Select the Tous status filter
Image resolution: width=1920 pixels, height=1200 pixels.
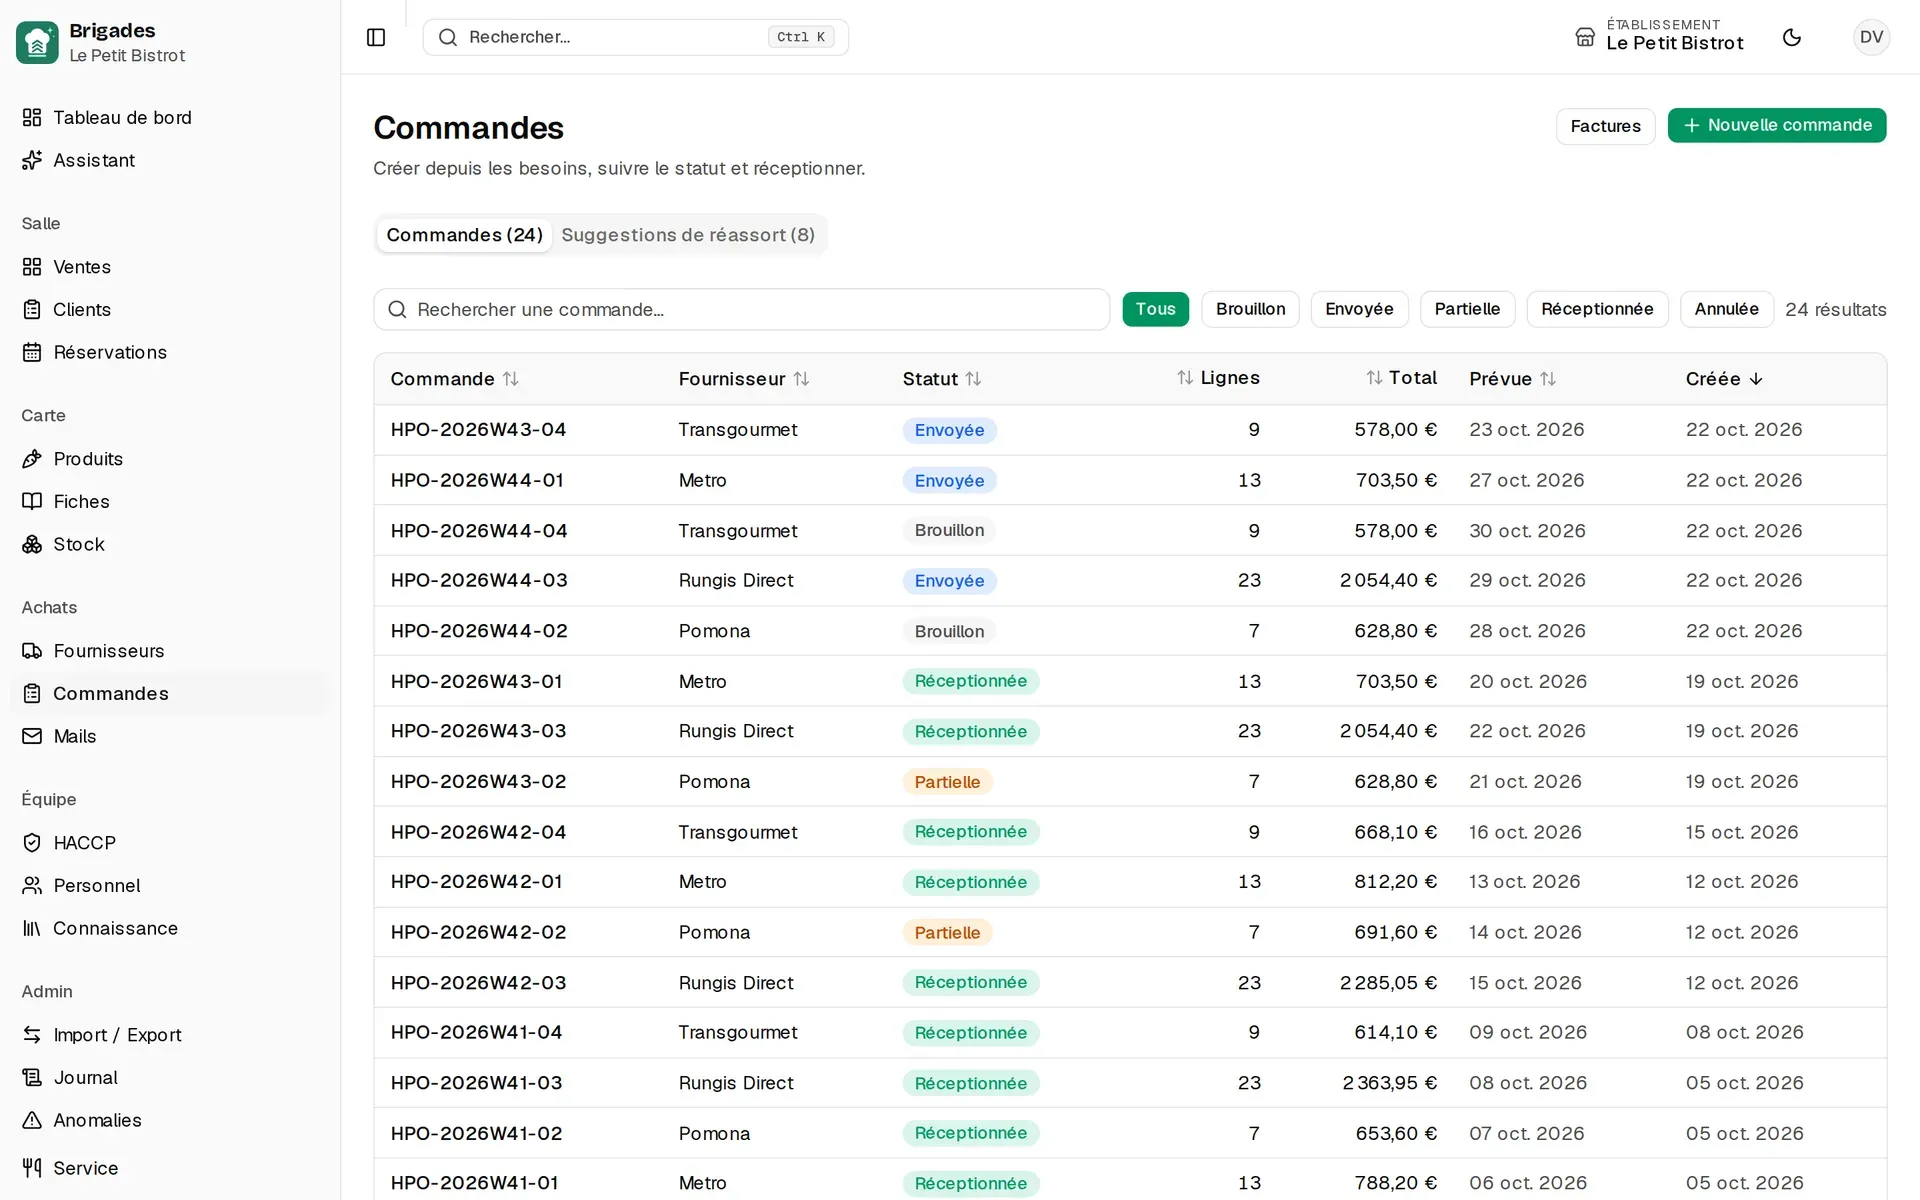coord(1155,309)
